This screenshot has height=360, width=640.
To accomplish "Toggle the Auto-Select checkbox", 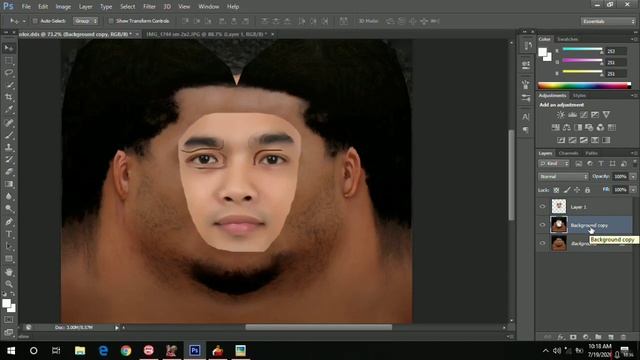I will tap(35, 21).
